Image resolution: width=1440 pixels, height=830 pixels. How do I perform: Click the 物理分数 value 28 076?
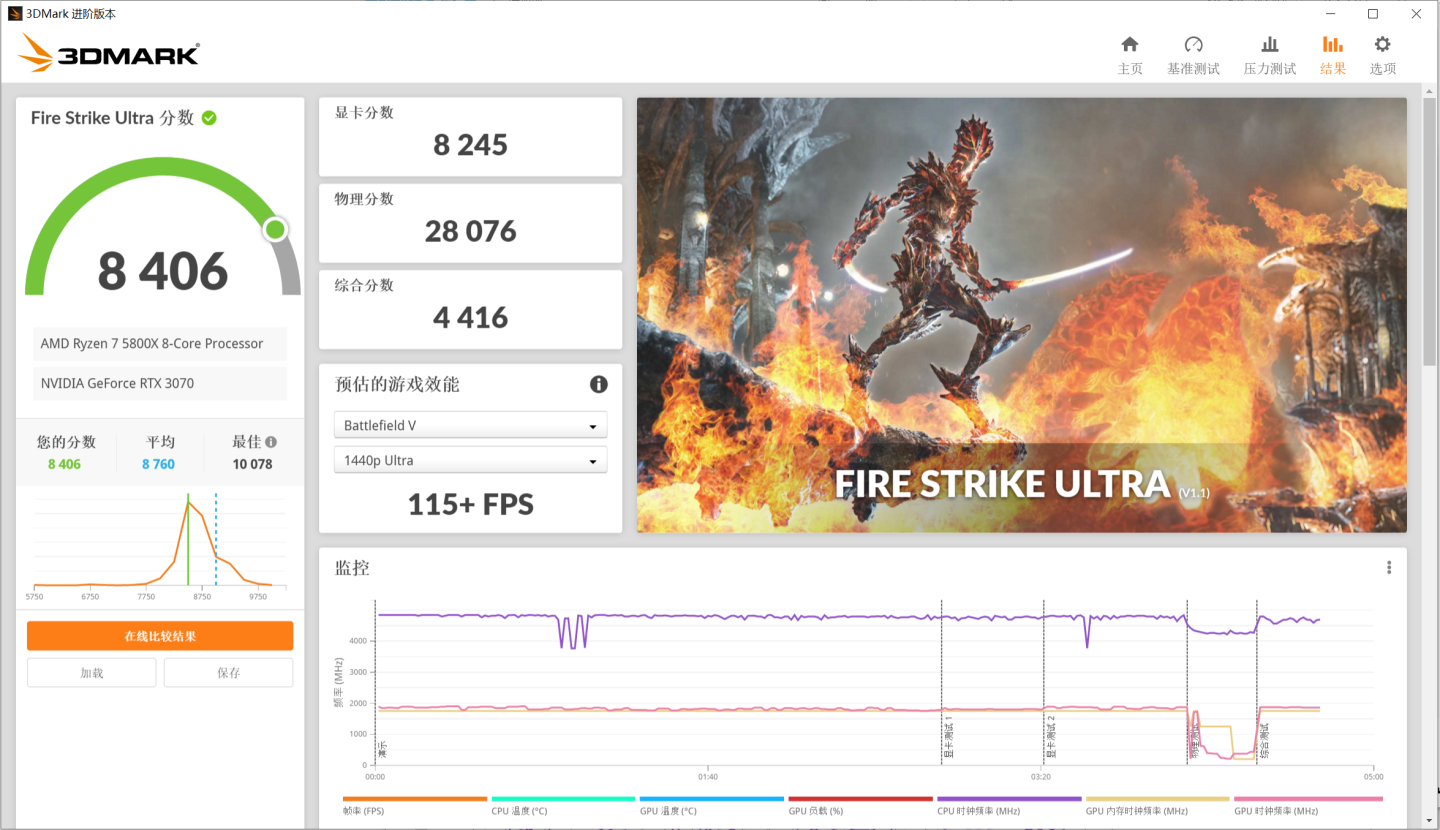(x=470, y=231)
